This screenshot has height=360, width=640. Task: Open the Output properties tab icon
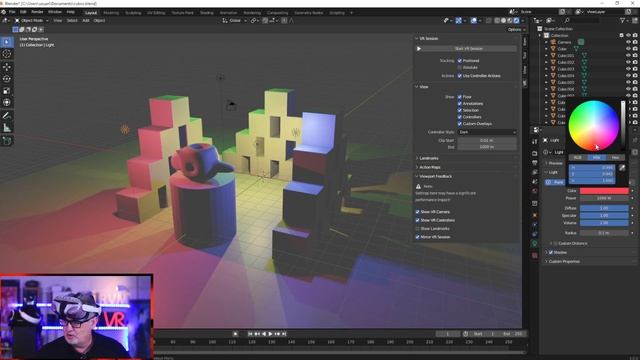tap(535, 163)
